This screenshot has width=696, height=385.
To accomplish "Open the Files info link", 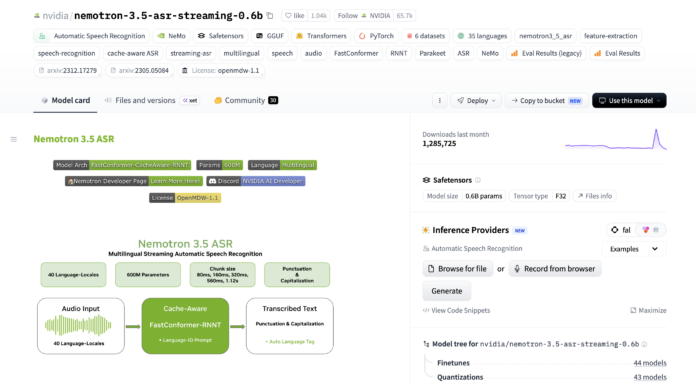I will click(x=595, y=196).
